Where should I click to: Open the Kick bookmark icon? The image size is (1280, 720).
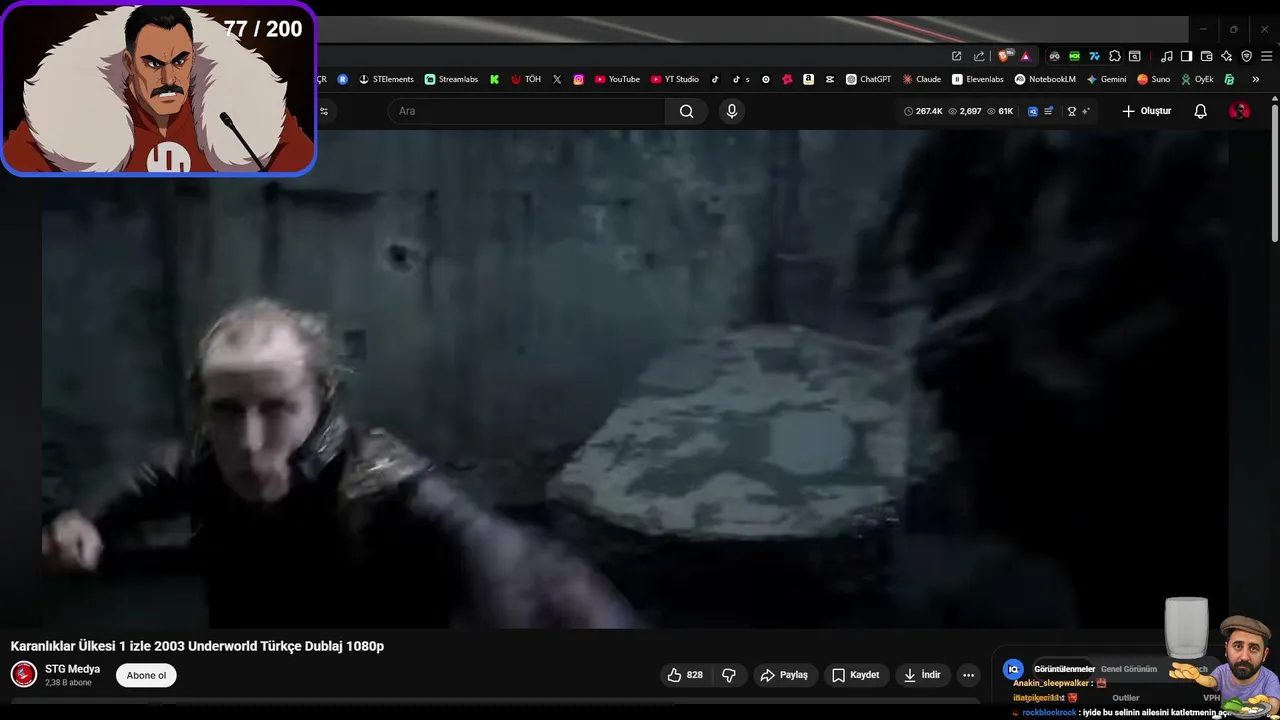pyautogui.click(x=494, y=79)
